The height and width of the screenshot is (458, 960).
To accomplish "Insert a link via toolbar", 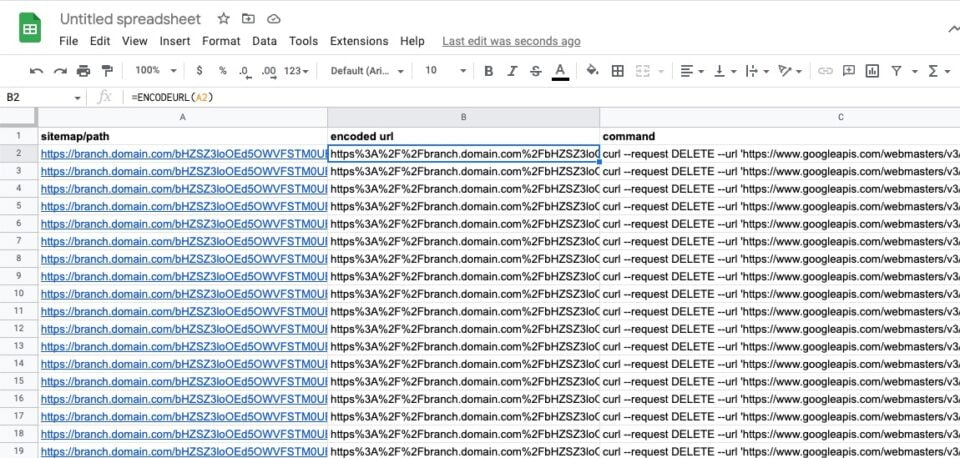I will (x=825, y=71).
